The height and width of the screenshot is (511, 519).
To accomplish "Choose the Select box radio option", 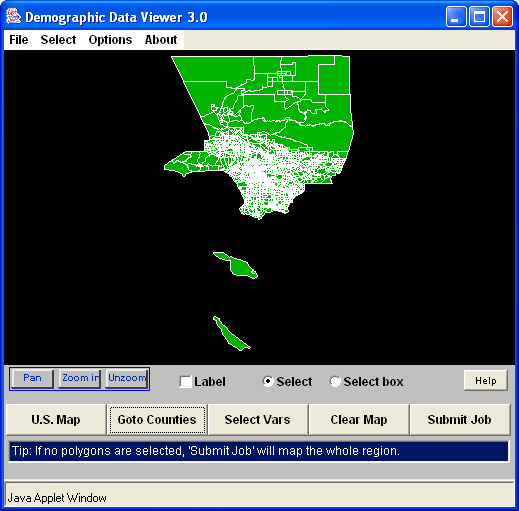I will click(x=335, y=381).
